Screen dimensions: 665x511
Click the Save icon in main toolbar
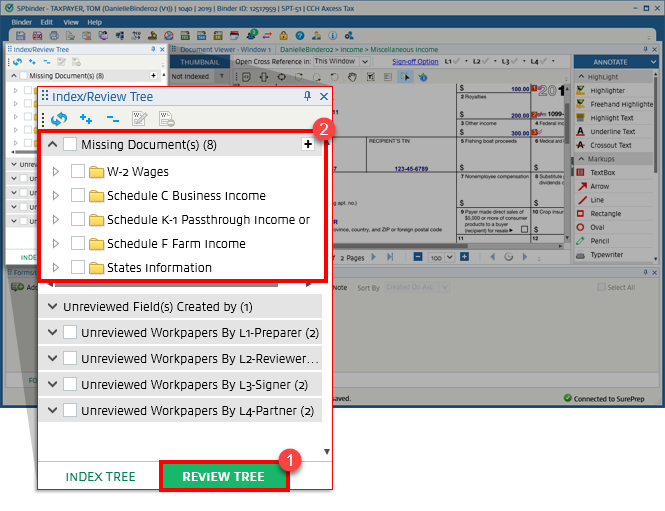click(x=20, y=36)
